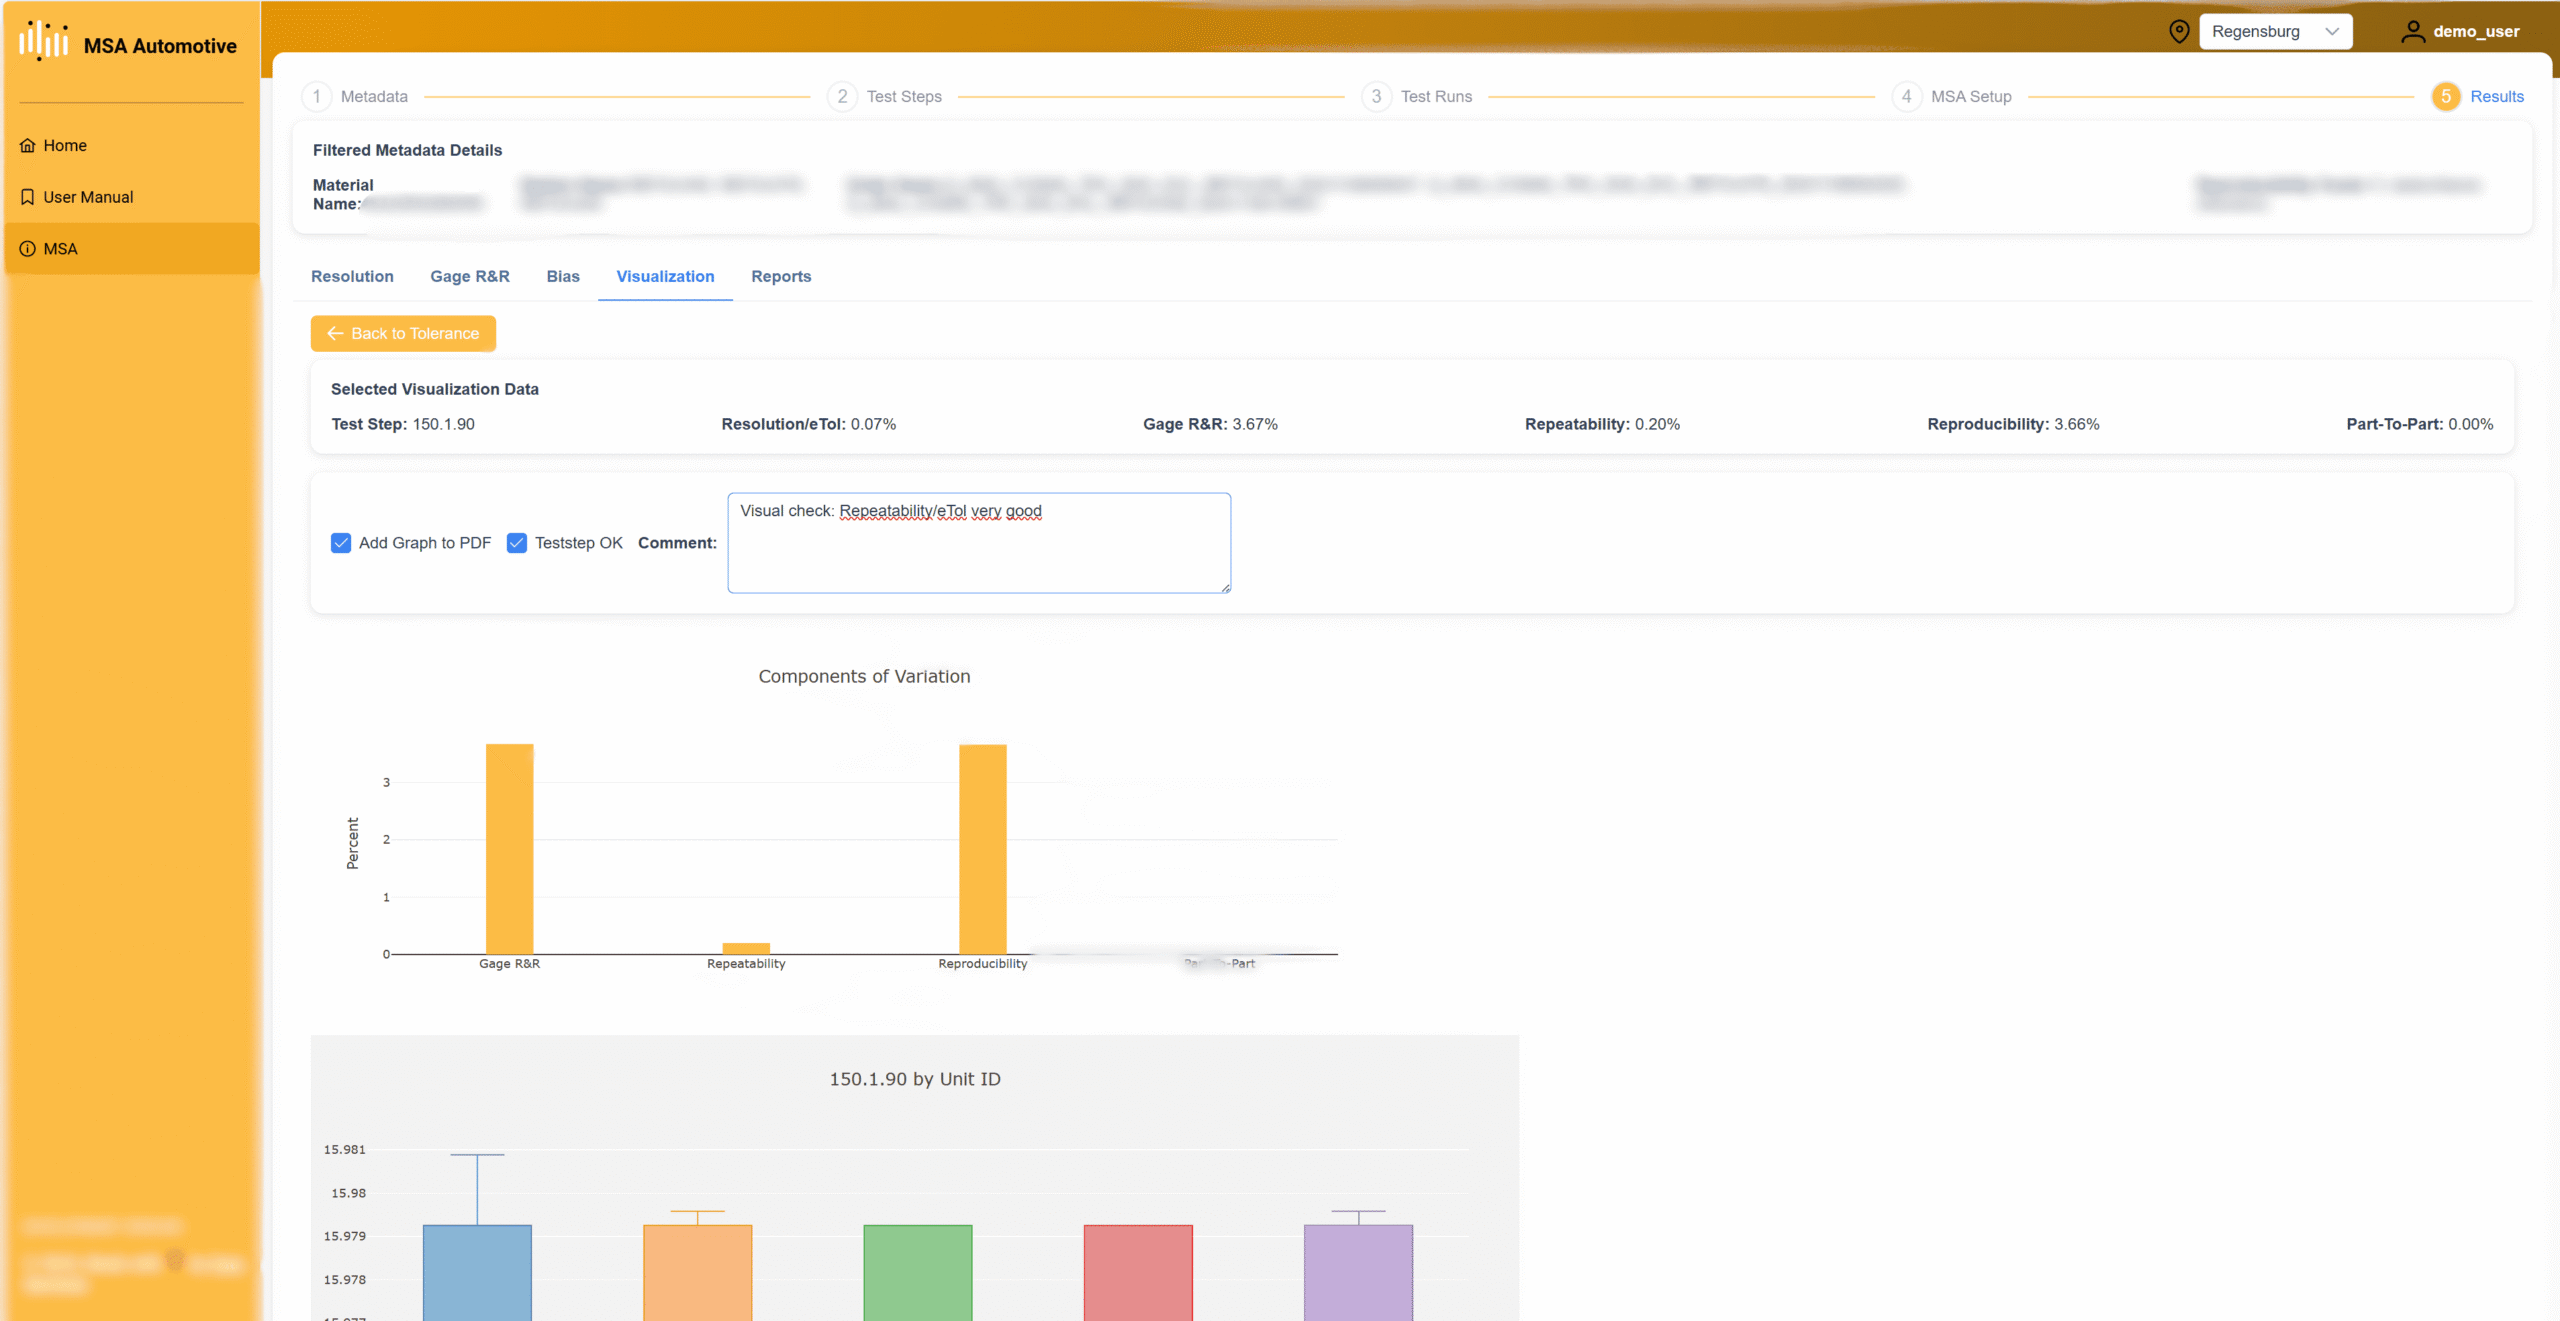Open User Manual bookmark icon
The height and width of the screenshot is (1321, 2560).
point(27,197)
